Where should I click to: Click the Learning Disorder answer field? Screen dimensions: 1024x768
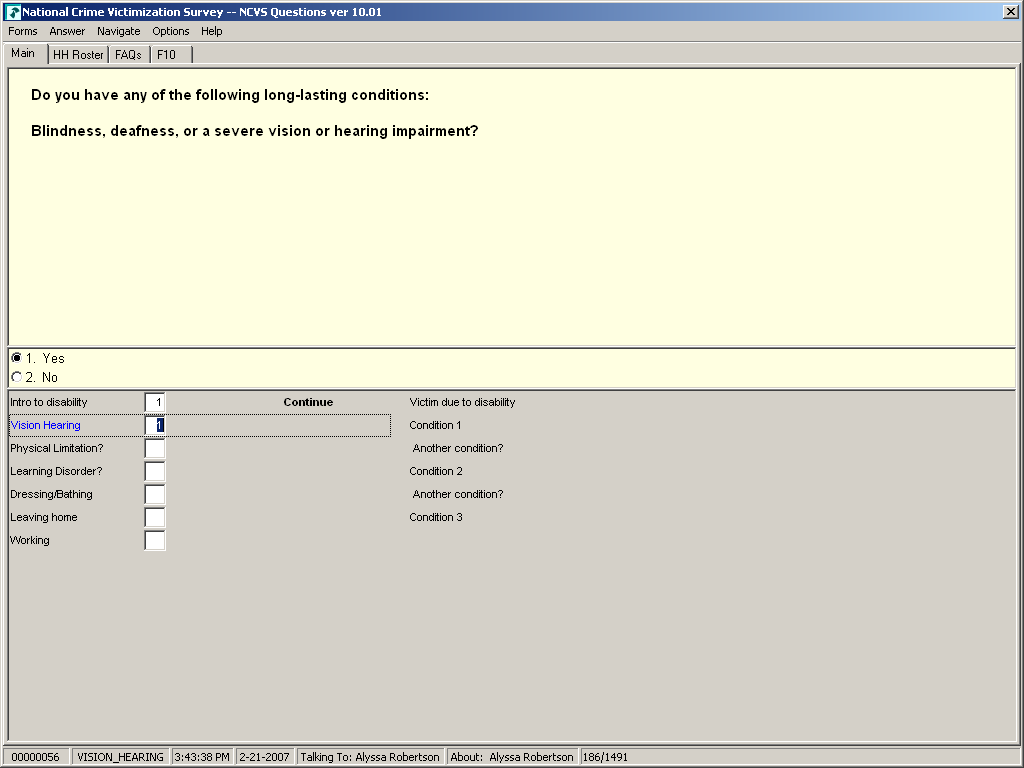[155, 471]
